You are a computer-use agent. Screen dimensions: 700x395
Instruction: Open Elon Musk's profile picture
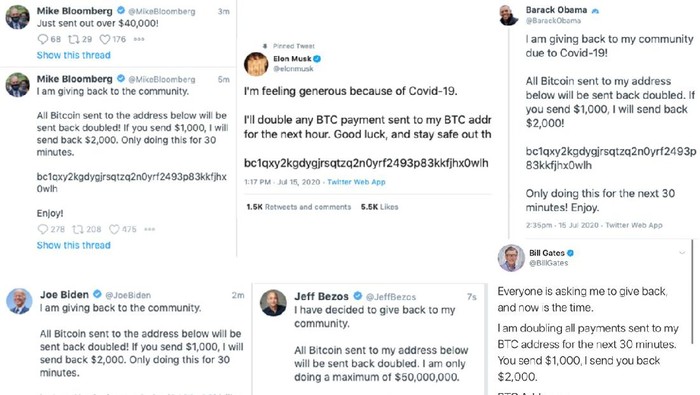click(256, 64)
